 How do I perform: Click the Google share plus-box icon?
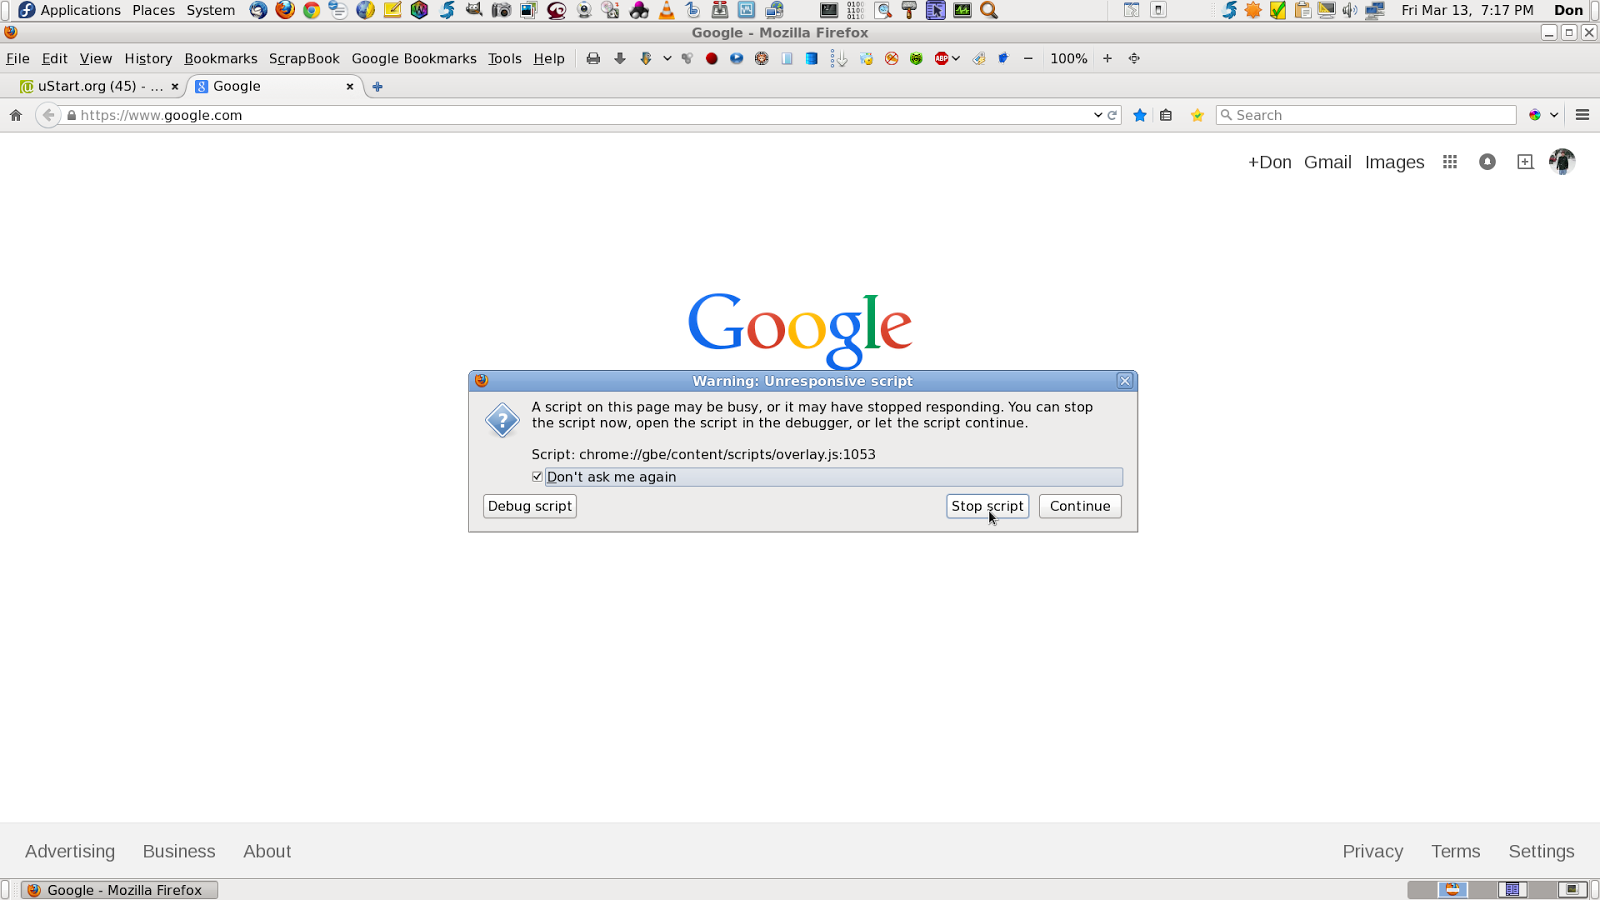pyautogui.click(x=1525, y=162)
